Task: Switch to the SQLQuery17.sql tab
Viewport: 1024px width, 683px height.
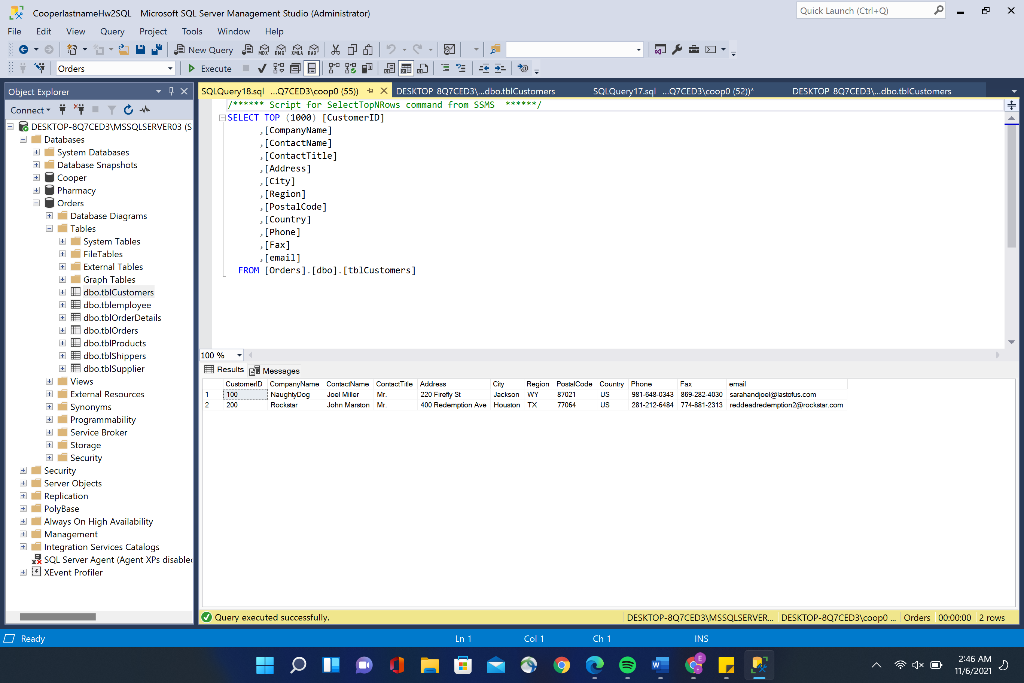Action: pyautogui.click(x=673, y=91)
